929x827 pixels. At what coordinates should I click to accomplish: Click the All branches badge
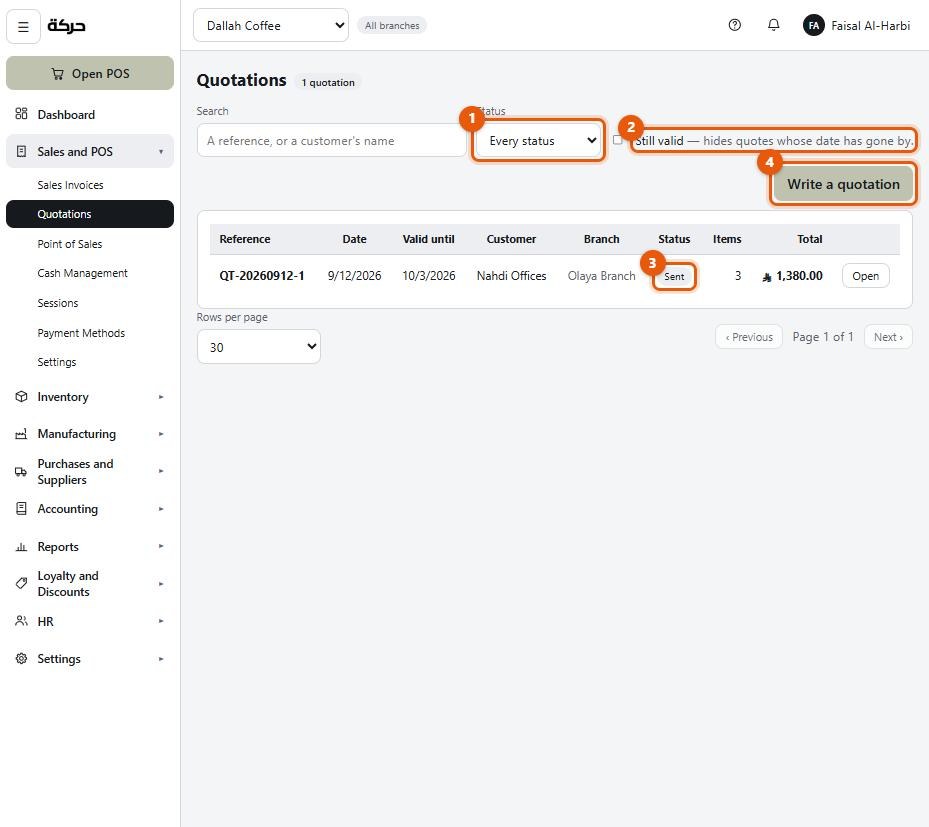[x=392, y=25]
